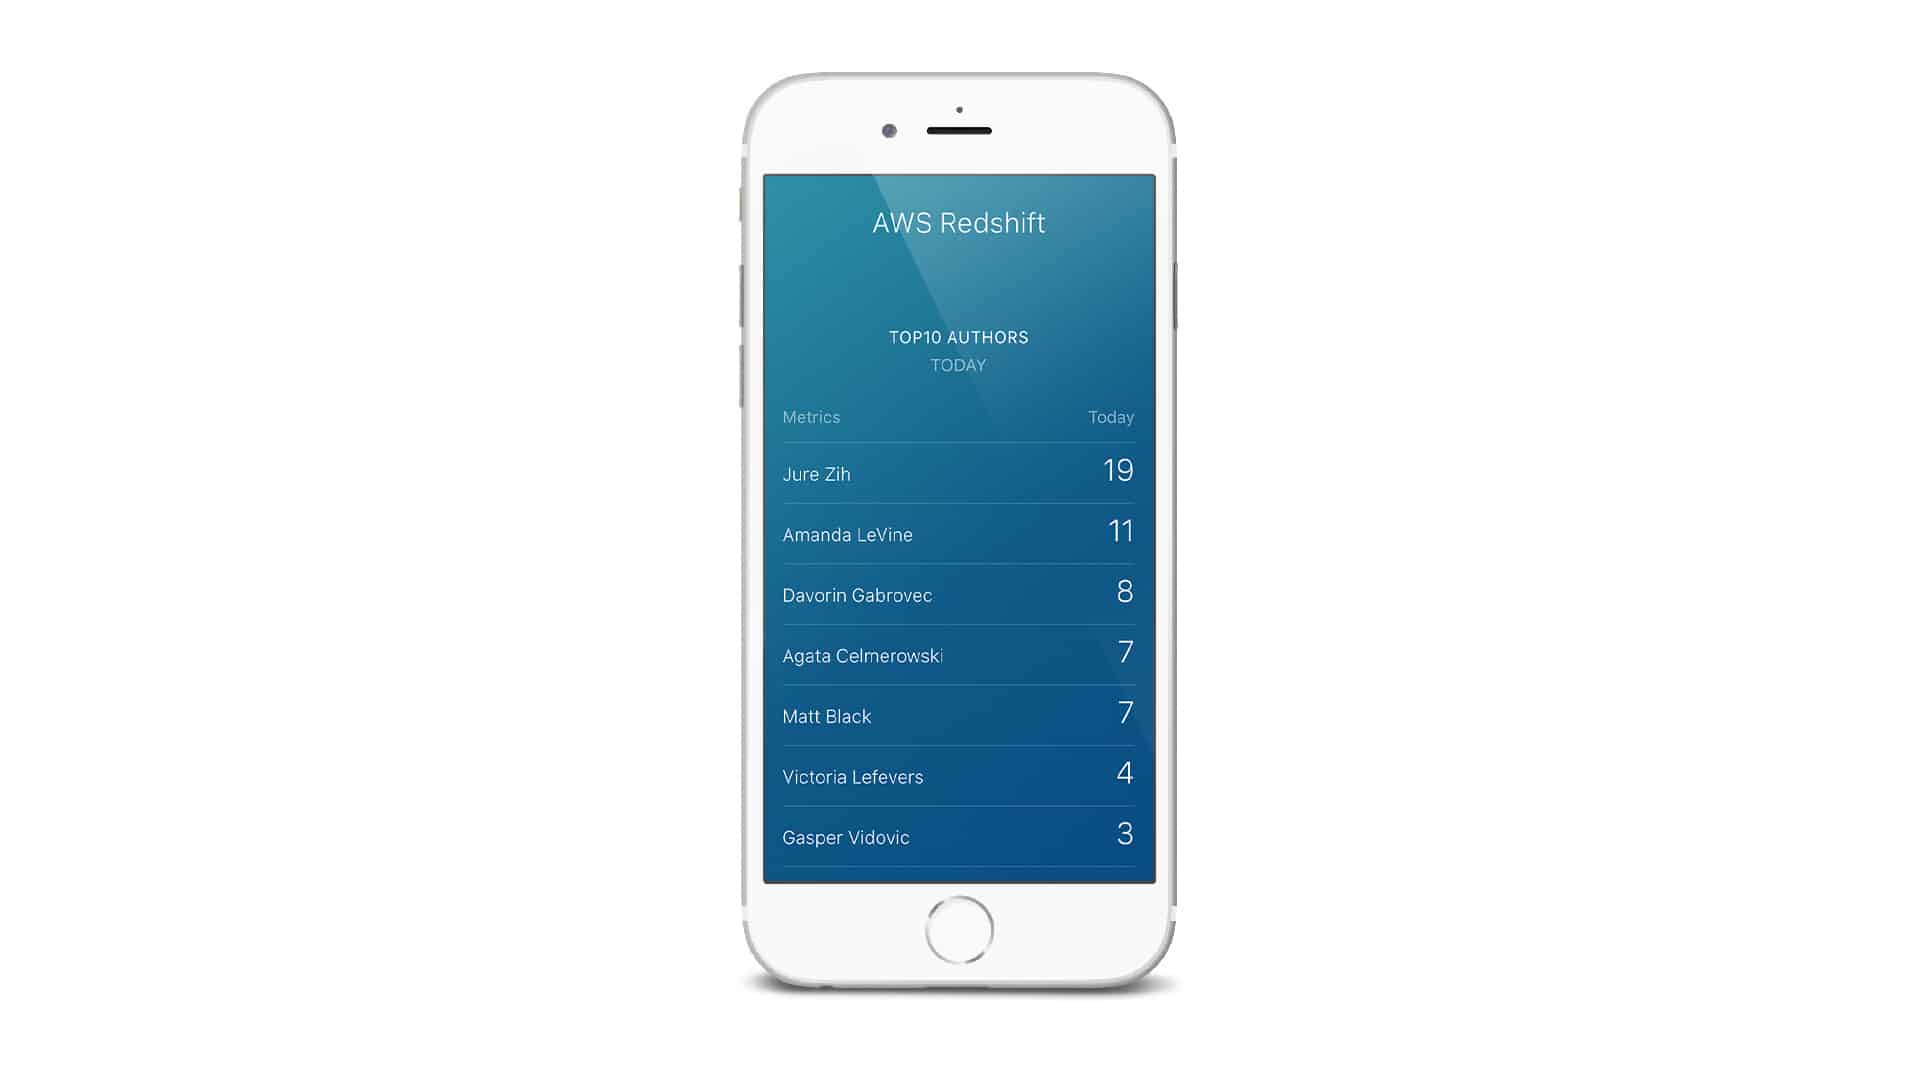The image size is (1920, 1080).
Task: Open AWS Redshift dashboard title
Action: click(x=959, y=222)
